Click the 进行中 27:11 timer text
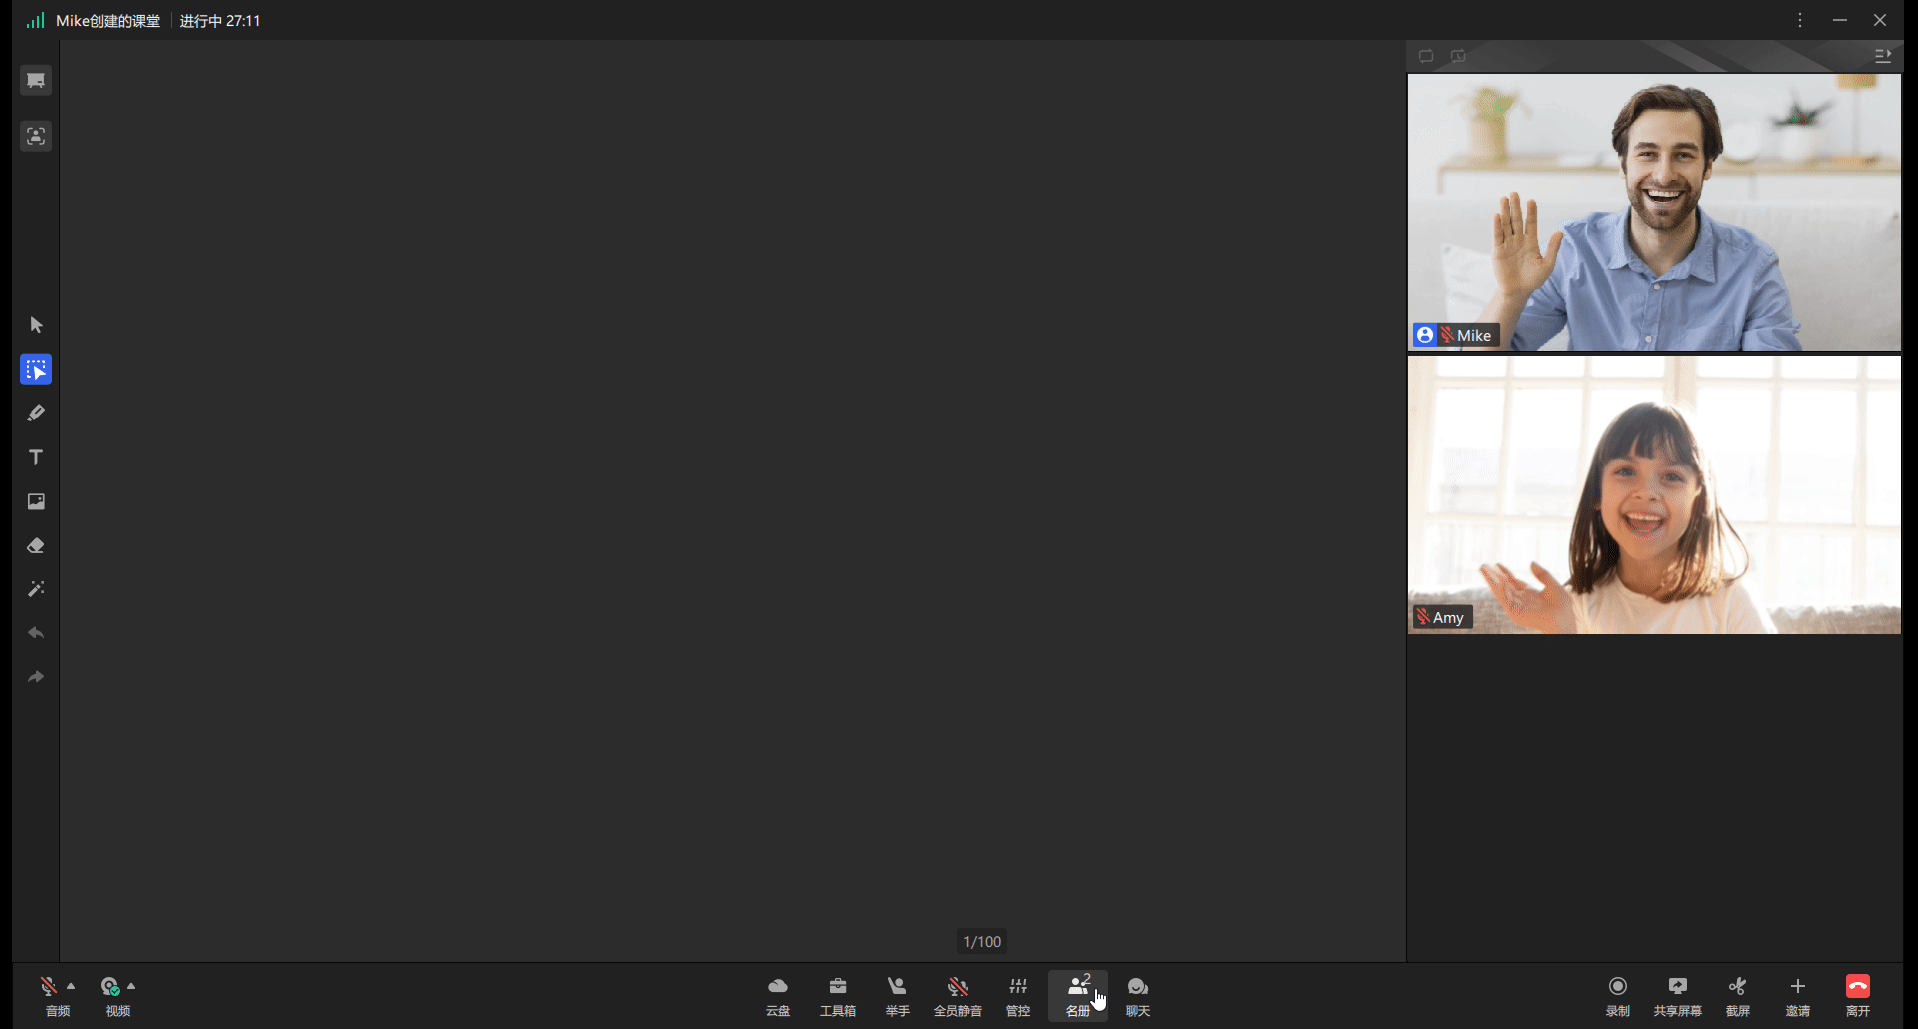1918x1029 pixels. 220,21
